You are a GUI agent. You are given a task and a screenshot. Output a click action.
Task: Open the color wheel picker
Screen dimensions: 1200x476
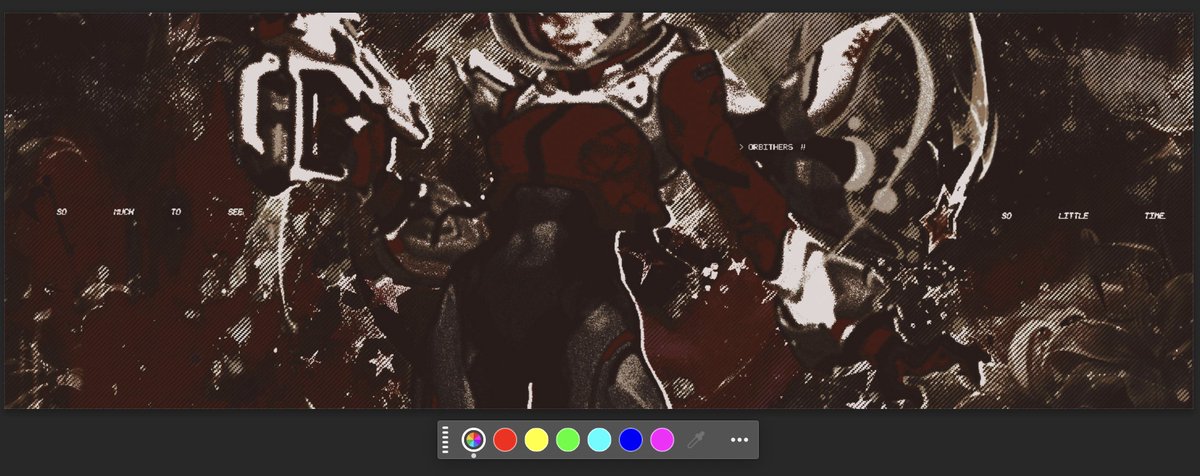(x=473, y=439)
